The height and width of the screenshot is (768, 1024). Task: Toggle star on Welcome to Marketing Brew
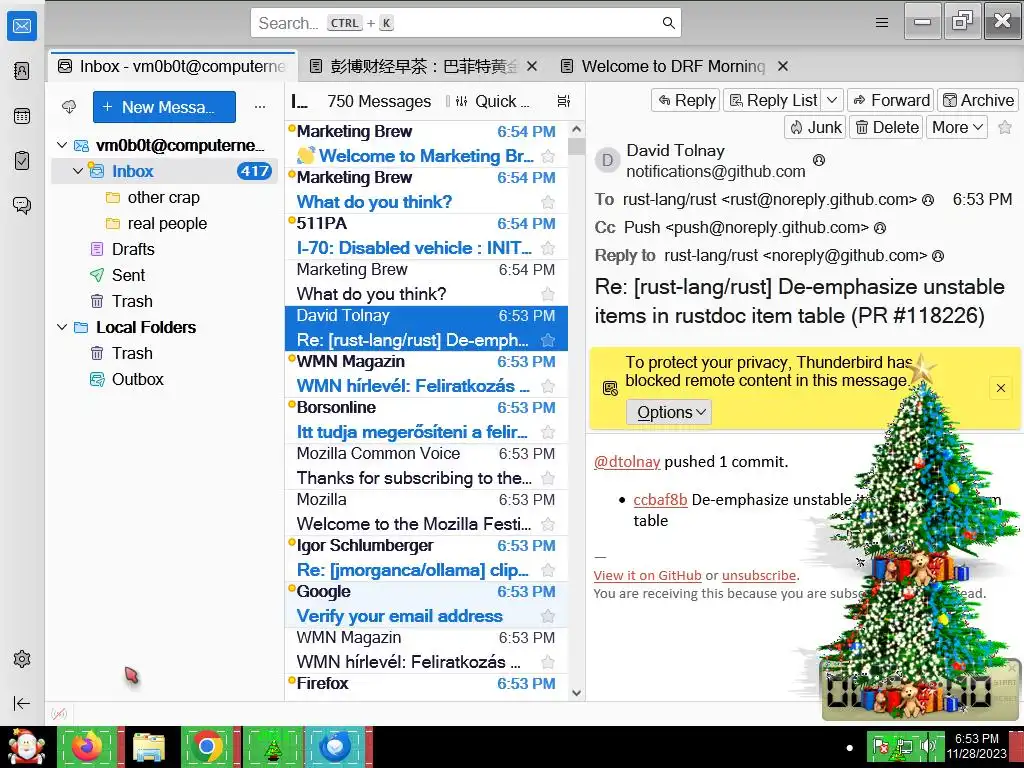(x=548, y=156)
